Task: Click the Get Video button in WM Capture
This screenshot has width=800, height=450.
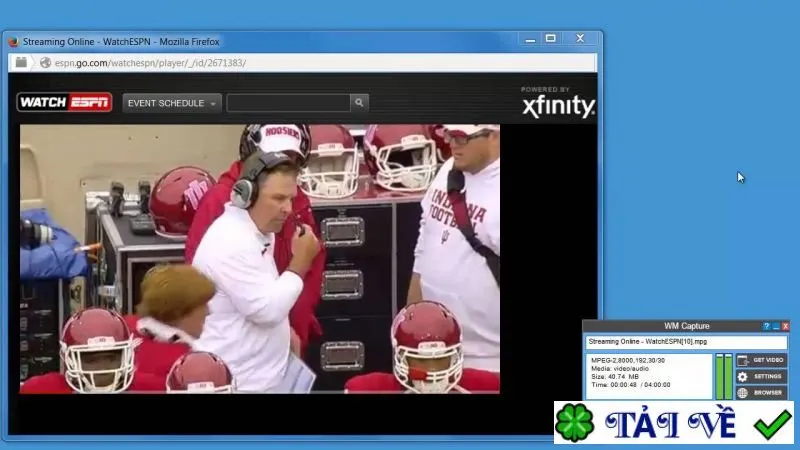Action: point(761,360)
